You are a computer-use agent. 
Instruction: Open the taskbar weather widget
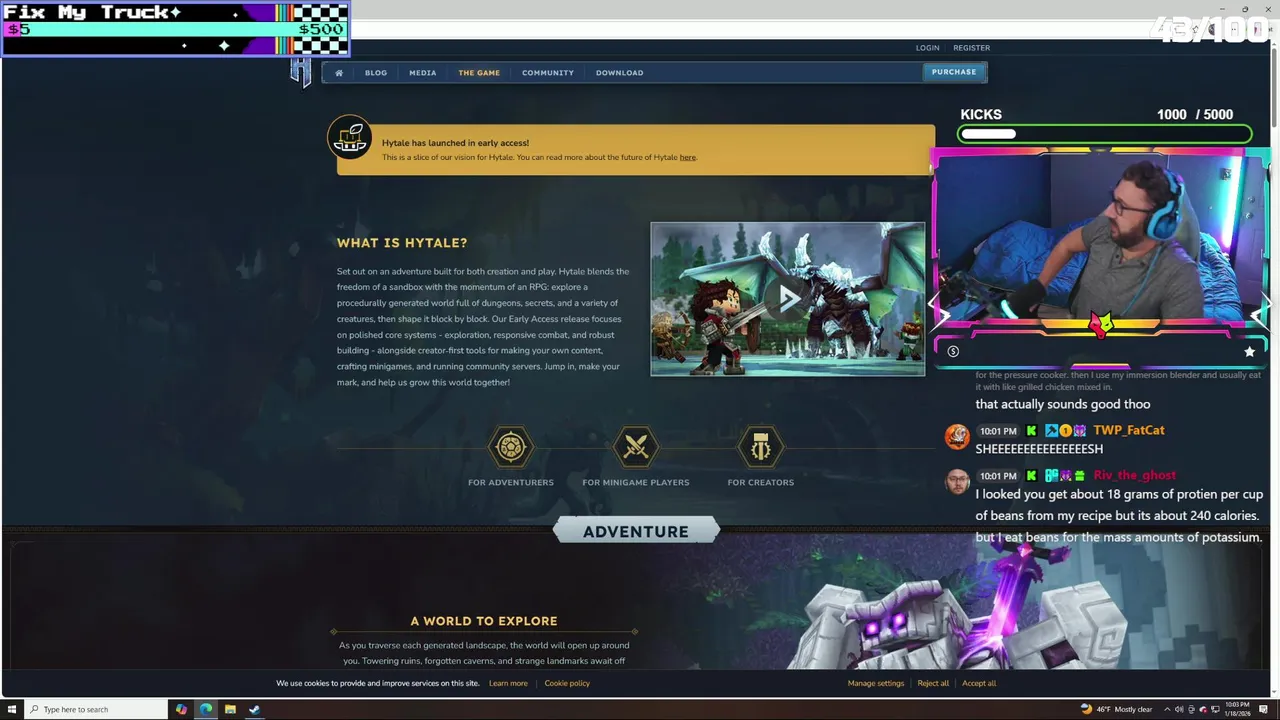(1116, 709)
